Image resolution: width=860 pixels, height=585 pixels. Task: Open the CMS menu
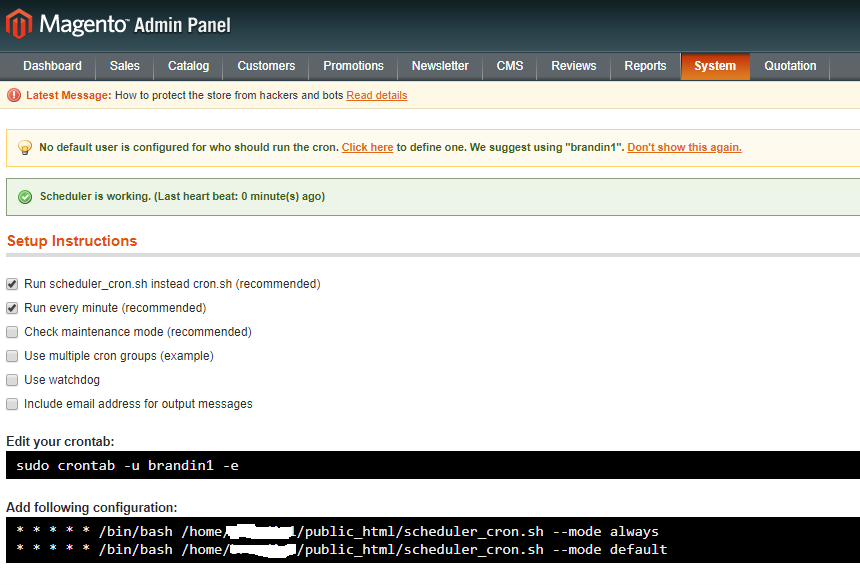[510, 66]
